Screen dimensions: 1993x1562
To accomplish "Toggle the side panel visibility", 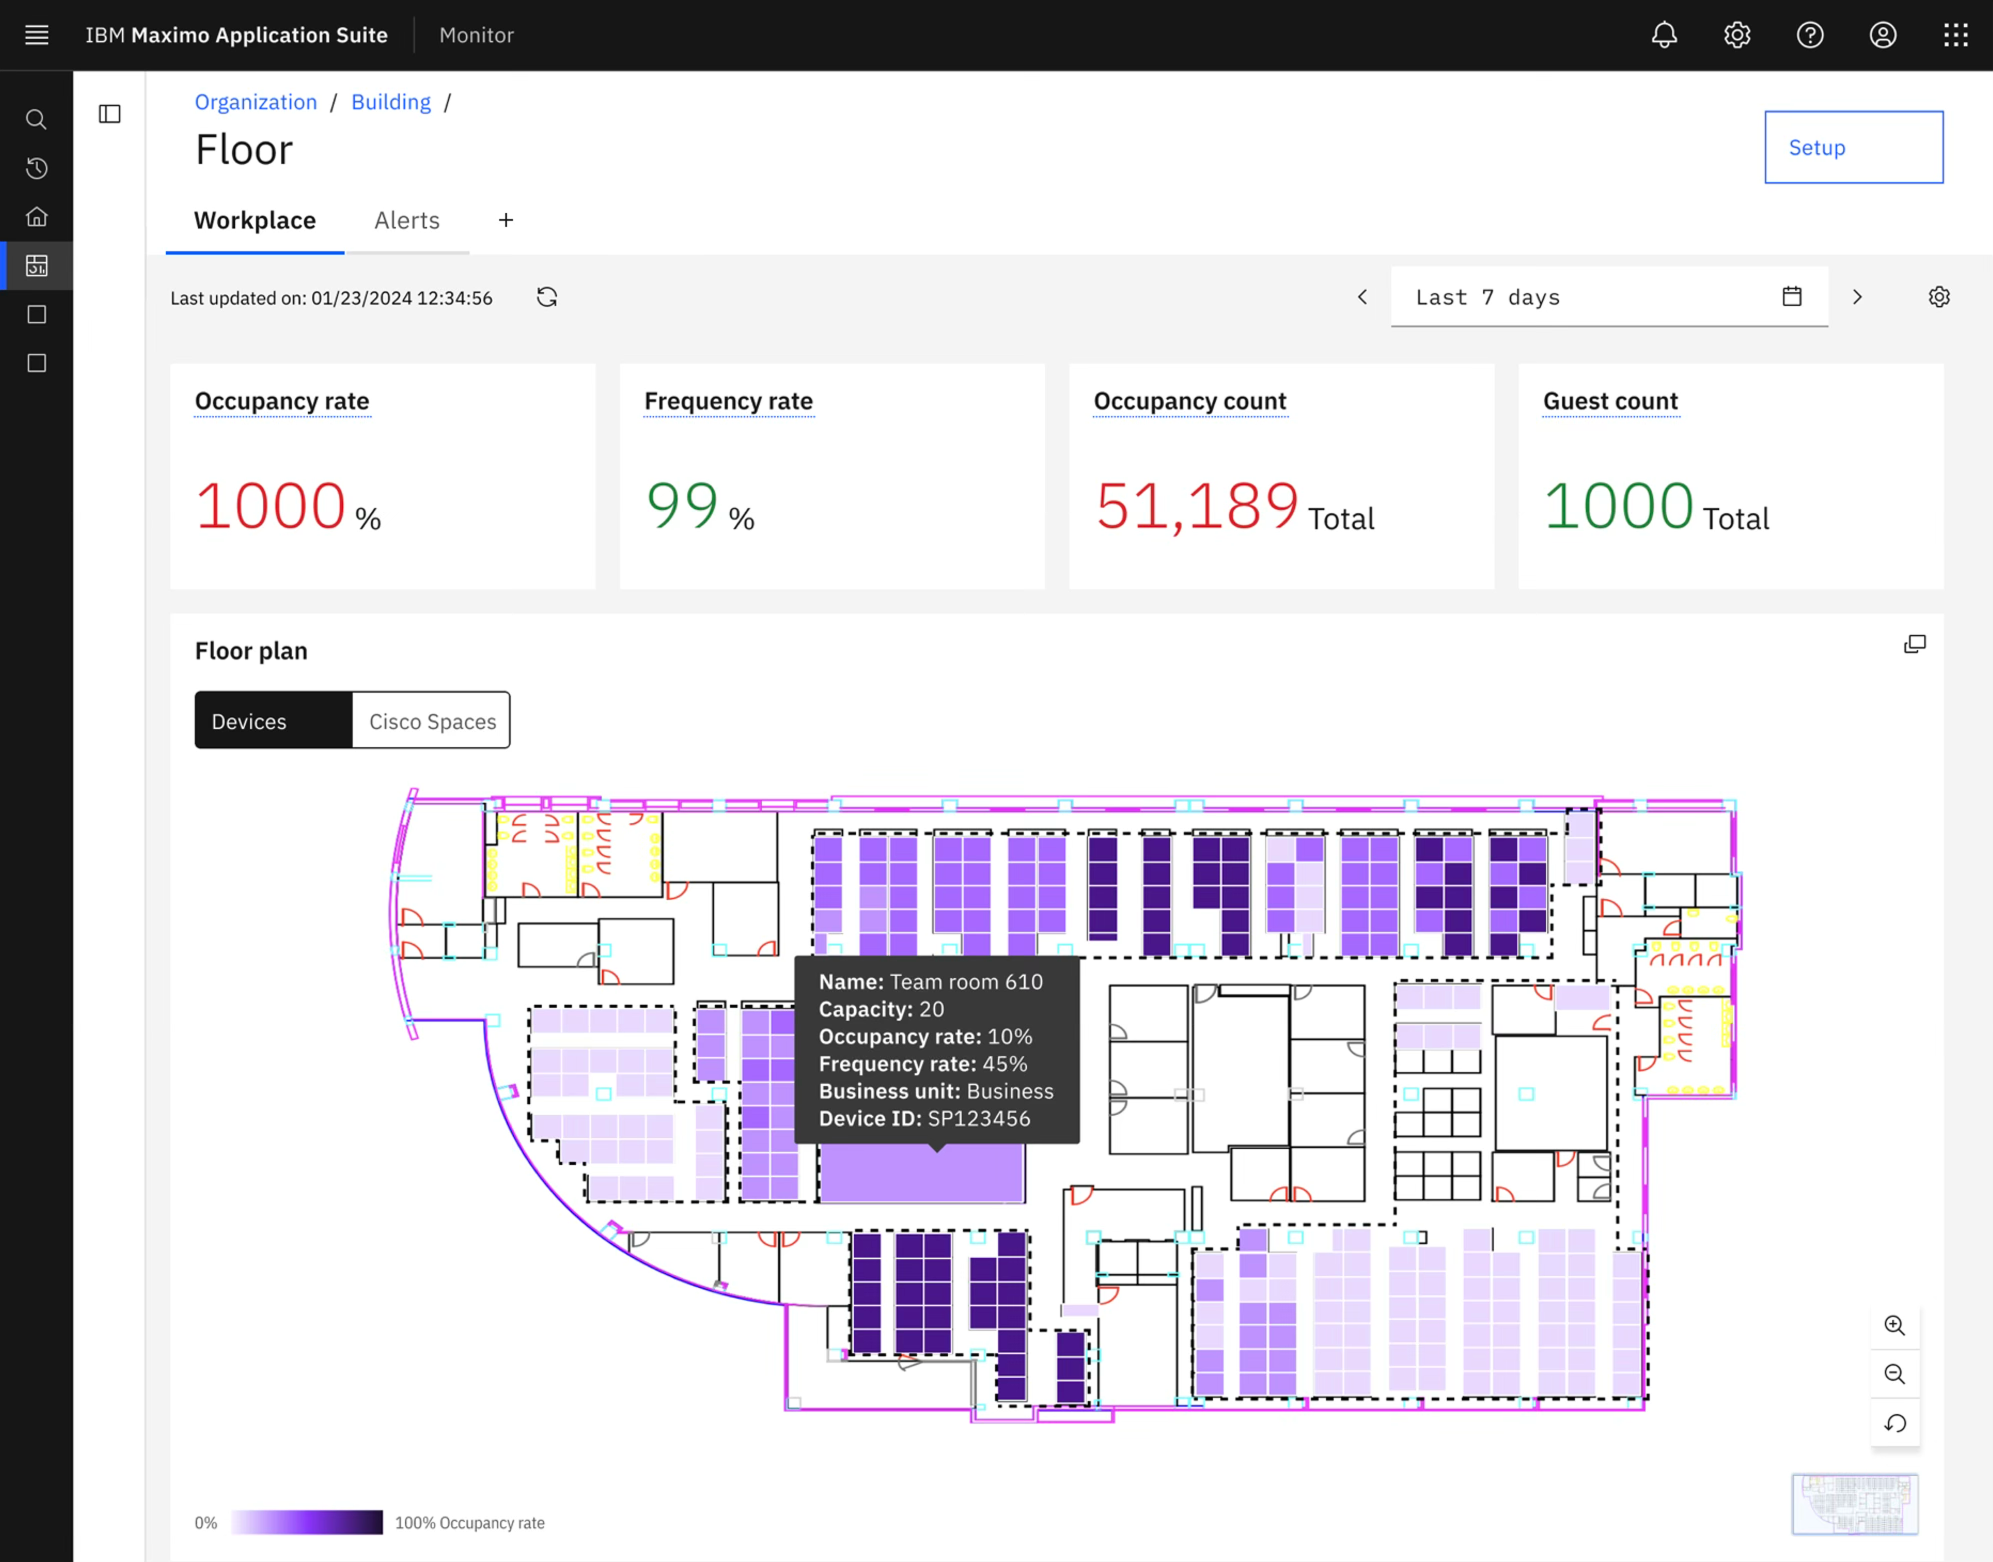I will click(x=110, y=113).
